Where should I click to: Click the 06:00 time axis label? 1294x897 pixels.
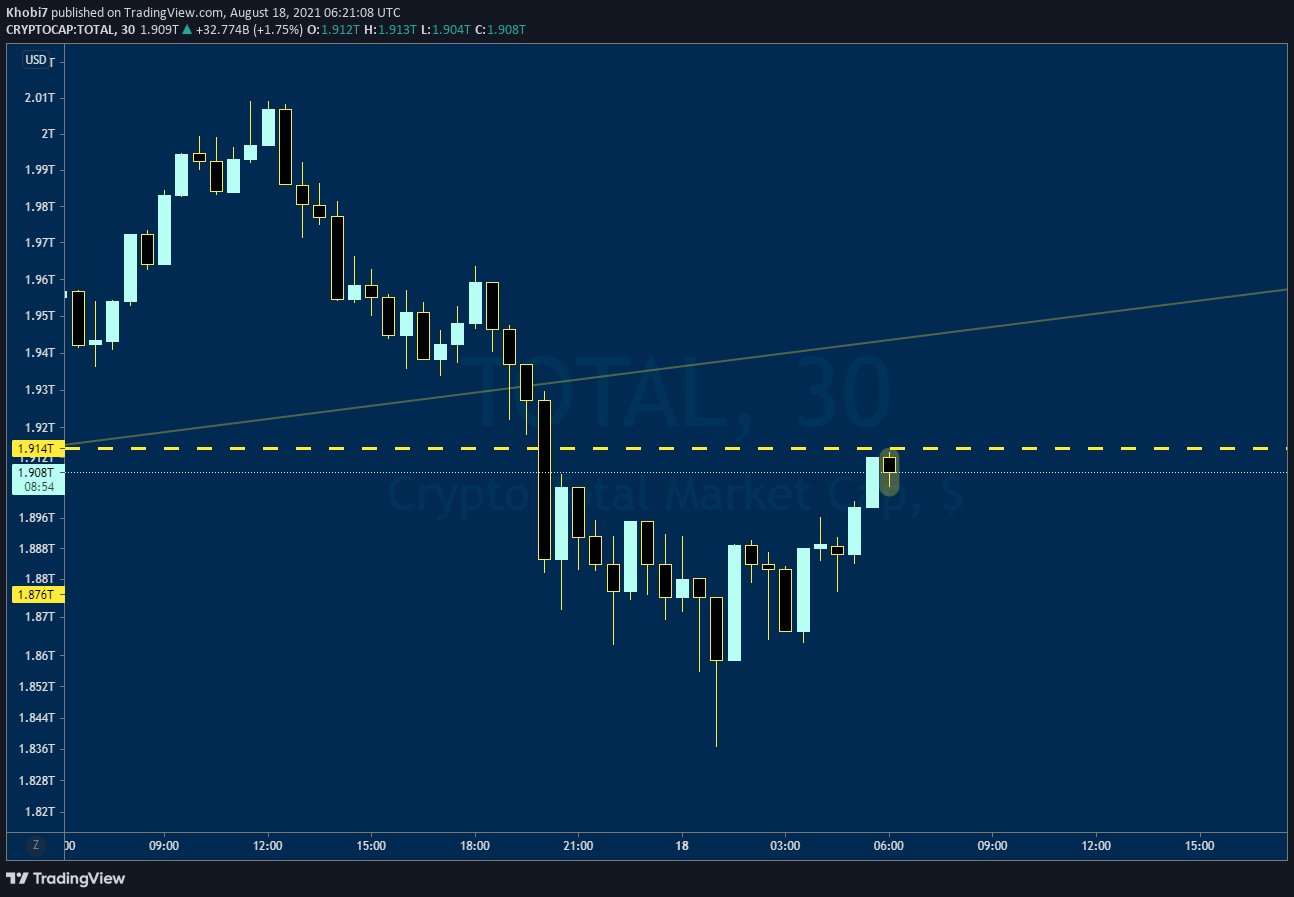point(889,846)
